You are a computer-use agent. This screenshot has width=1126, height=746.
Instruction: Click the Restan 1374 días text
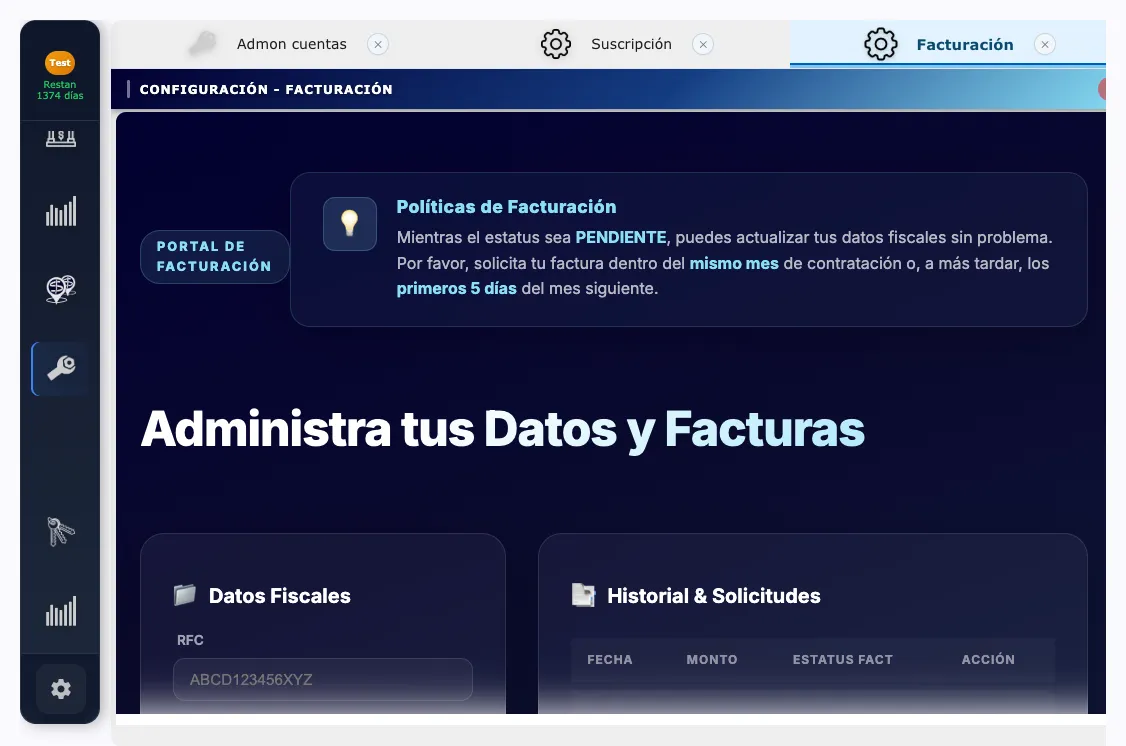60,90
